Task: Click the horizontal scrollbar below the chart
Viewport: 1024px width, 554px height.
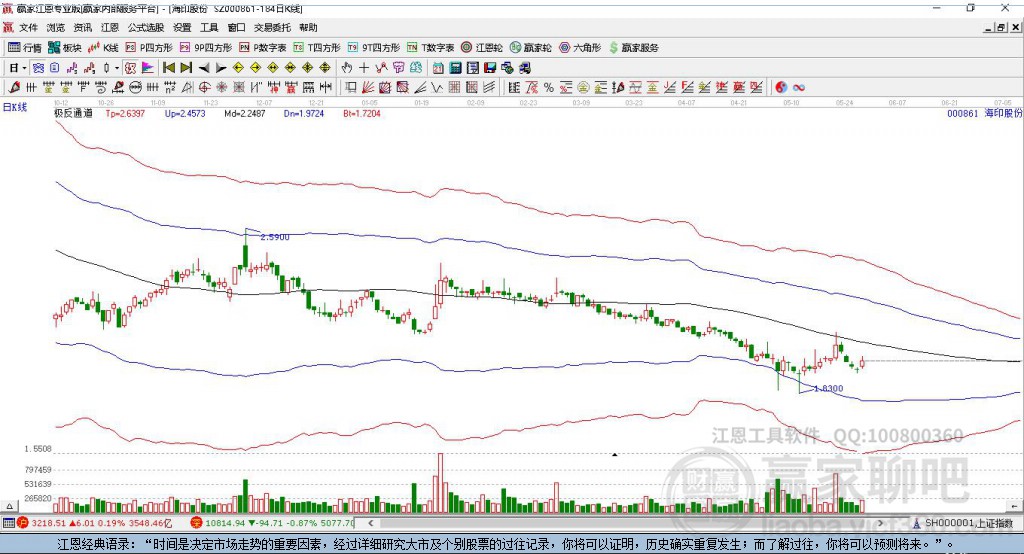Action: tap(625, 523)
